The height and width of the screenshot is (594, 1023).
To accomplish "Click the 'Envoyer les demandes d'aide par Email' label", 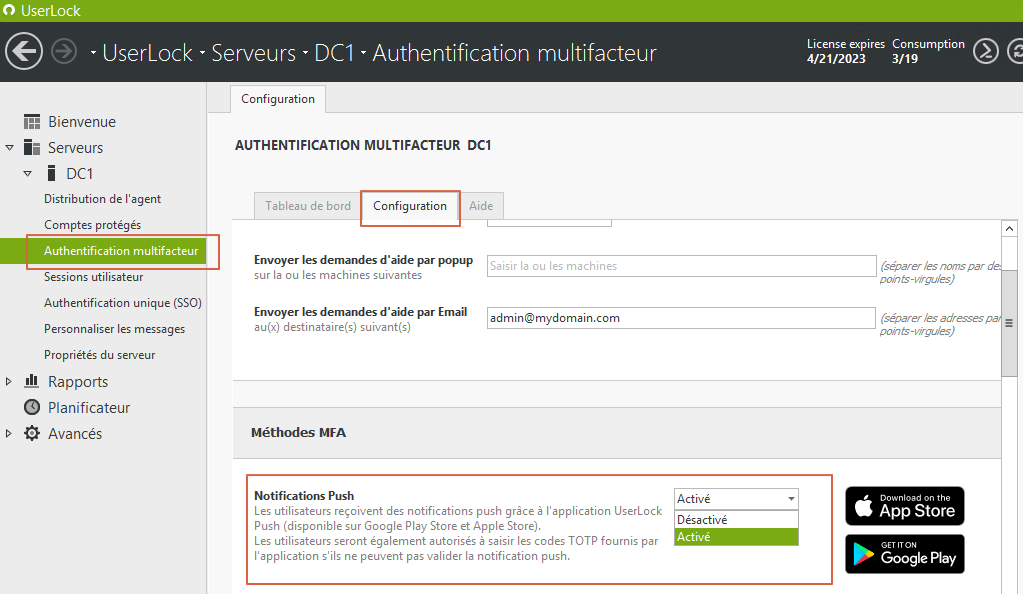I will (360, 312).
